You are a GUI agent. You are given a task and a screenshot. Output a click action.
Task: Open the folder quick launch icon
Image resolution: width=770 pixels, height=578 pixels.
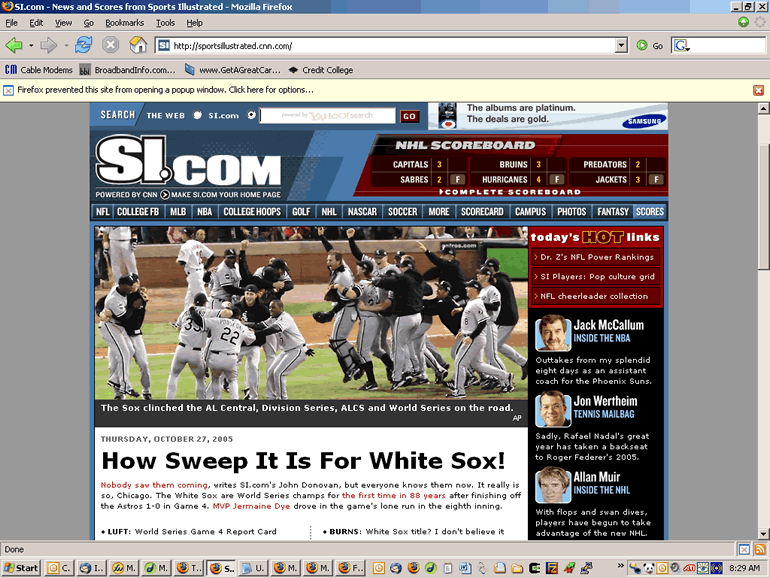(x=517, y=568)
